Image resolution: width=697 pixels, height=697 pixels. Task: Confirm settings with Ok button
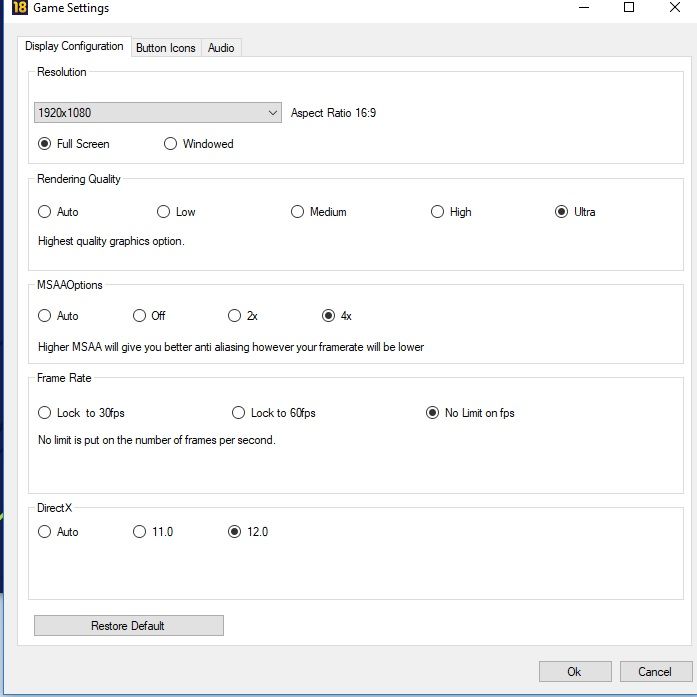[x=575, y=672]
